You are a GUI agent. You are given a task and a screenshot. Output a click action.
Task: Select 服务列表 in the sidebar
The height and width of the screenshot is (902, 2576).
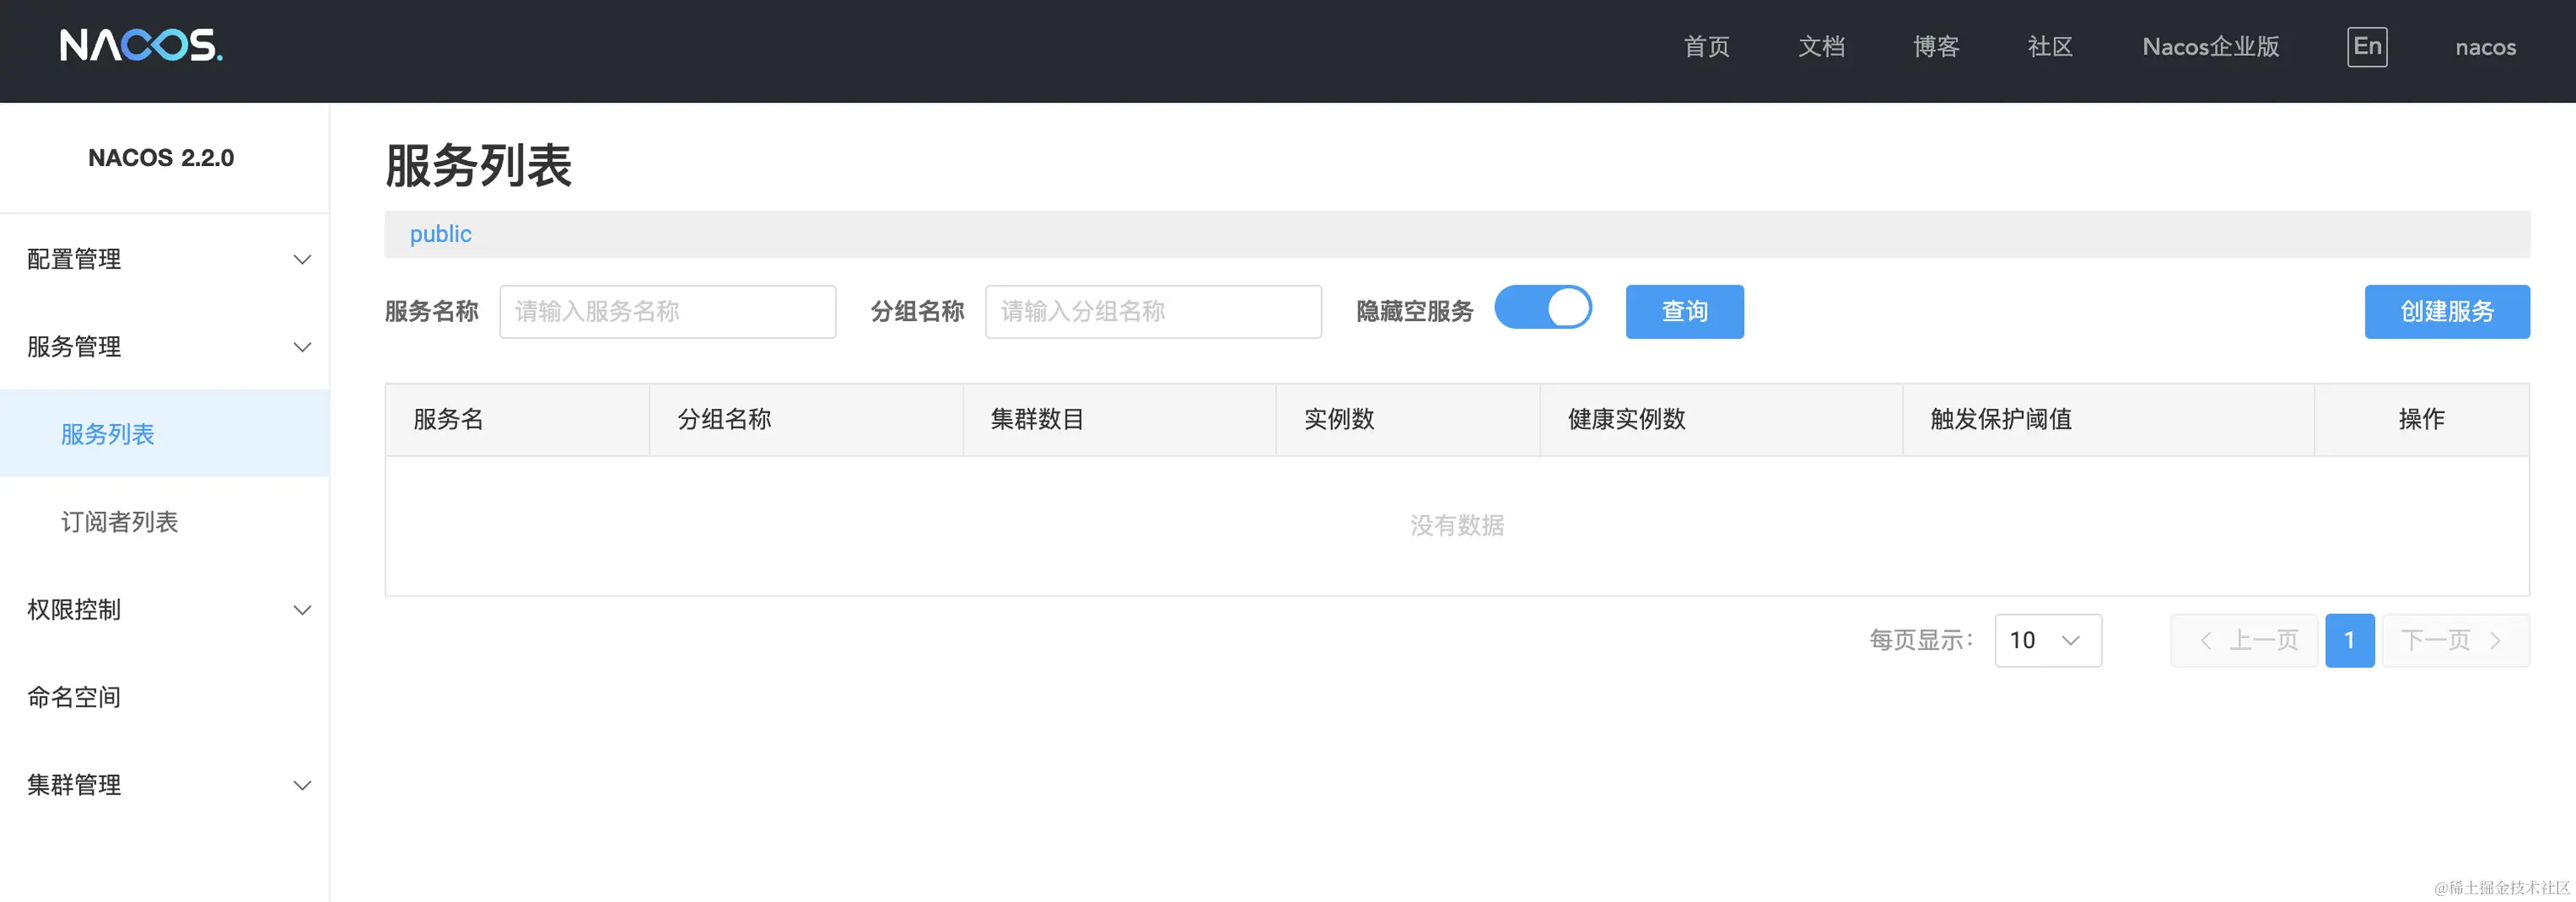pos(164,434)
